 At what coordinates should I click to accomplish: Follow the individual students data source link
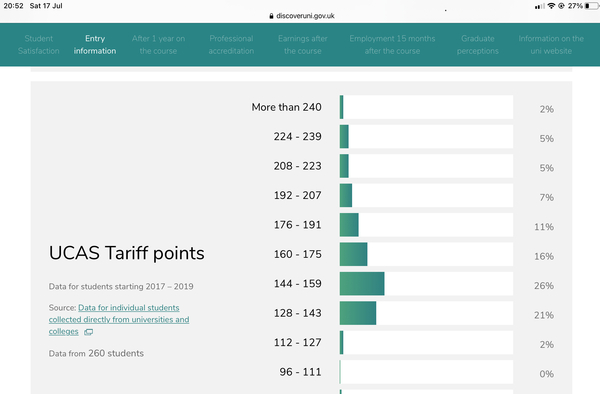click(x=119, y=319)
